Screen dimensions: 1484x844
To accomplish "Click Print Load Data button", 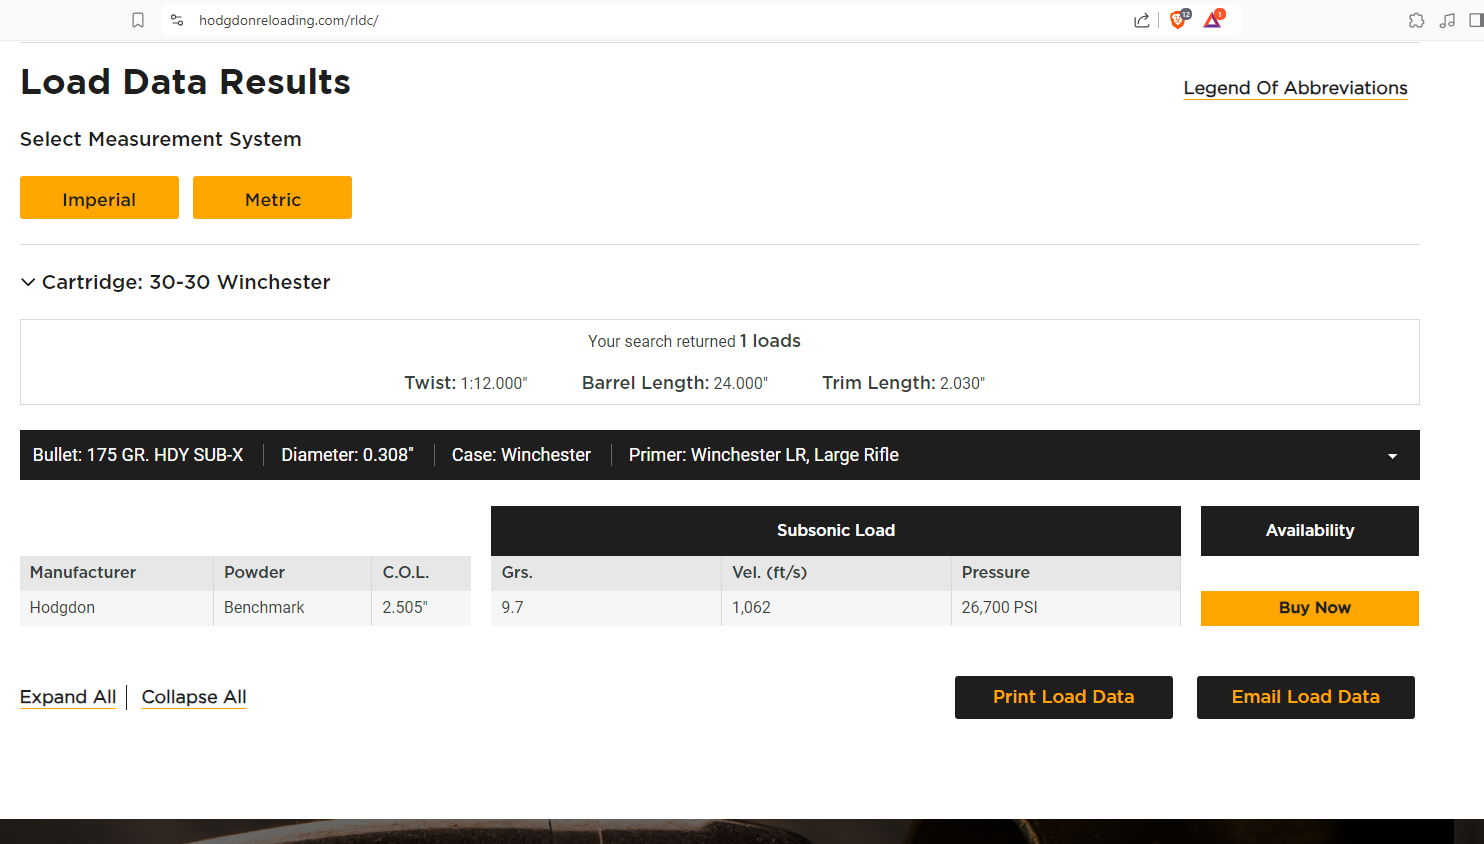I will point(1063,697).
